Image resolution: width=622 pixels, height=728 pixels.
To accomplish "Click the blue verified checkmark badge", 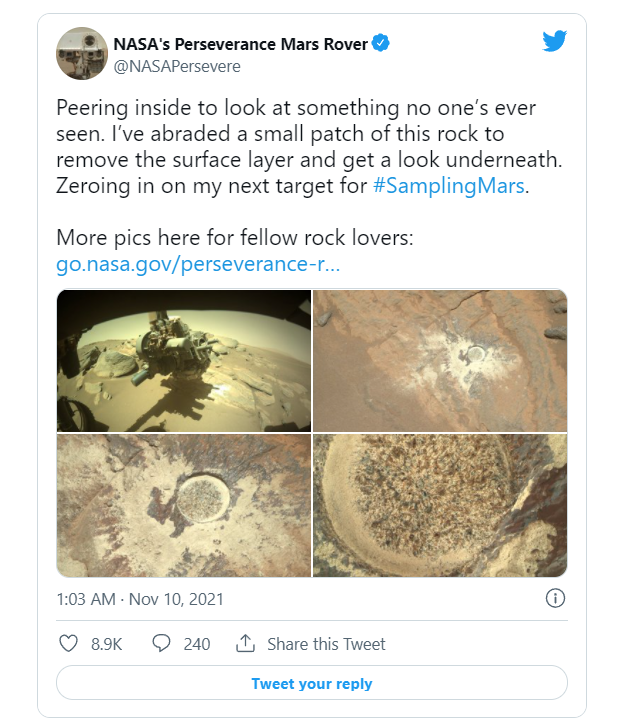I will [x=381, y=43].
